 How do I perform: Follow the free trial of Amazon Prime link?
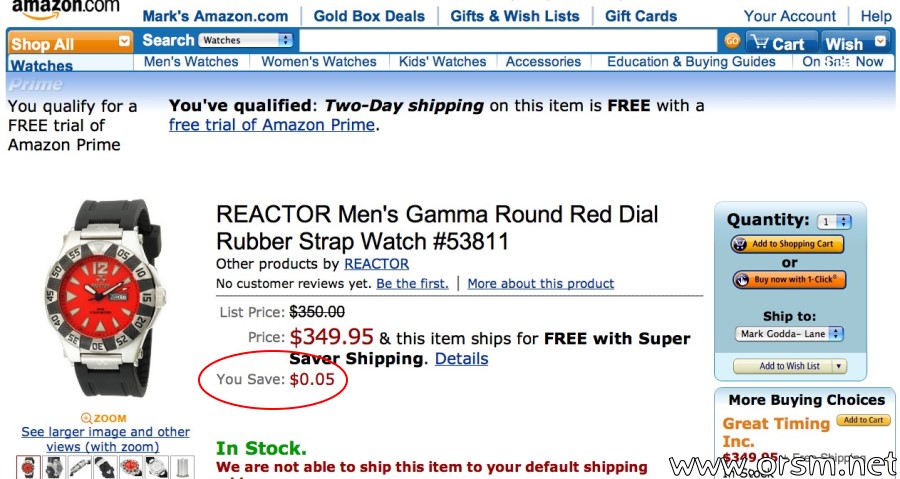(x=271, y=124)
